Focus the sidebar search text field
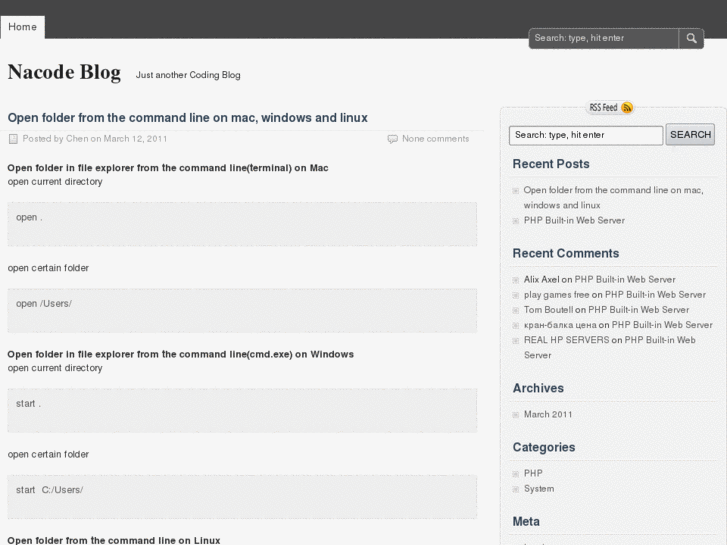The width and height of the screenshot is (727, 545). tap(585, 135)
